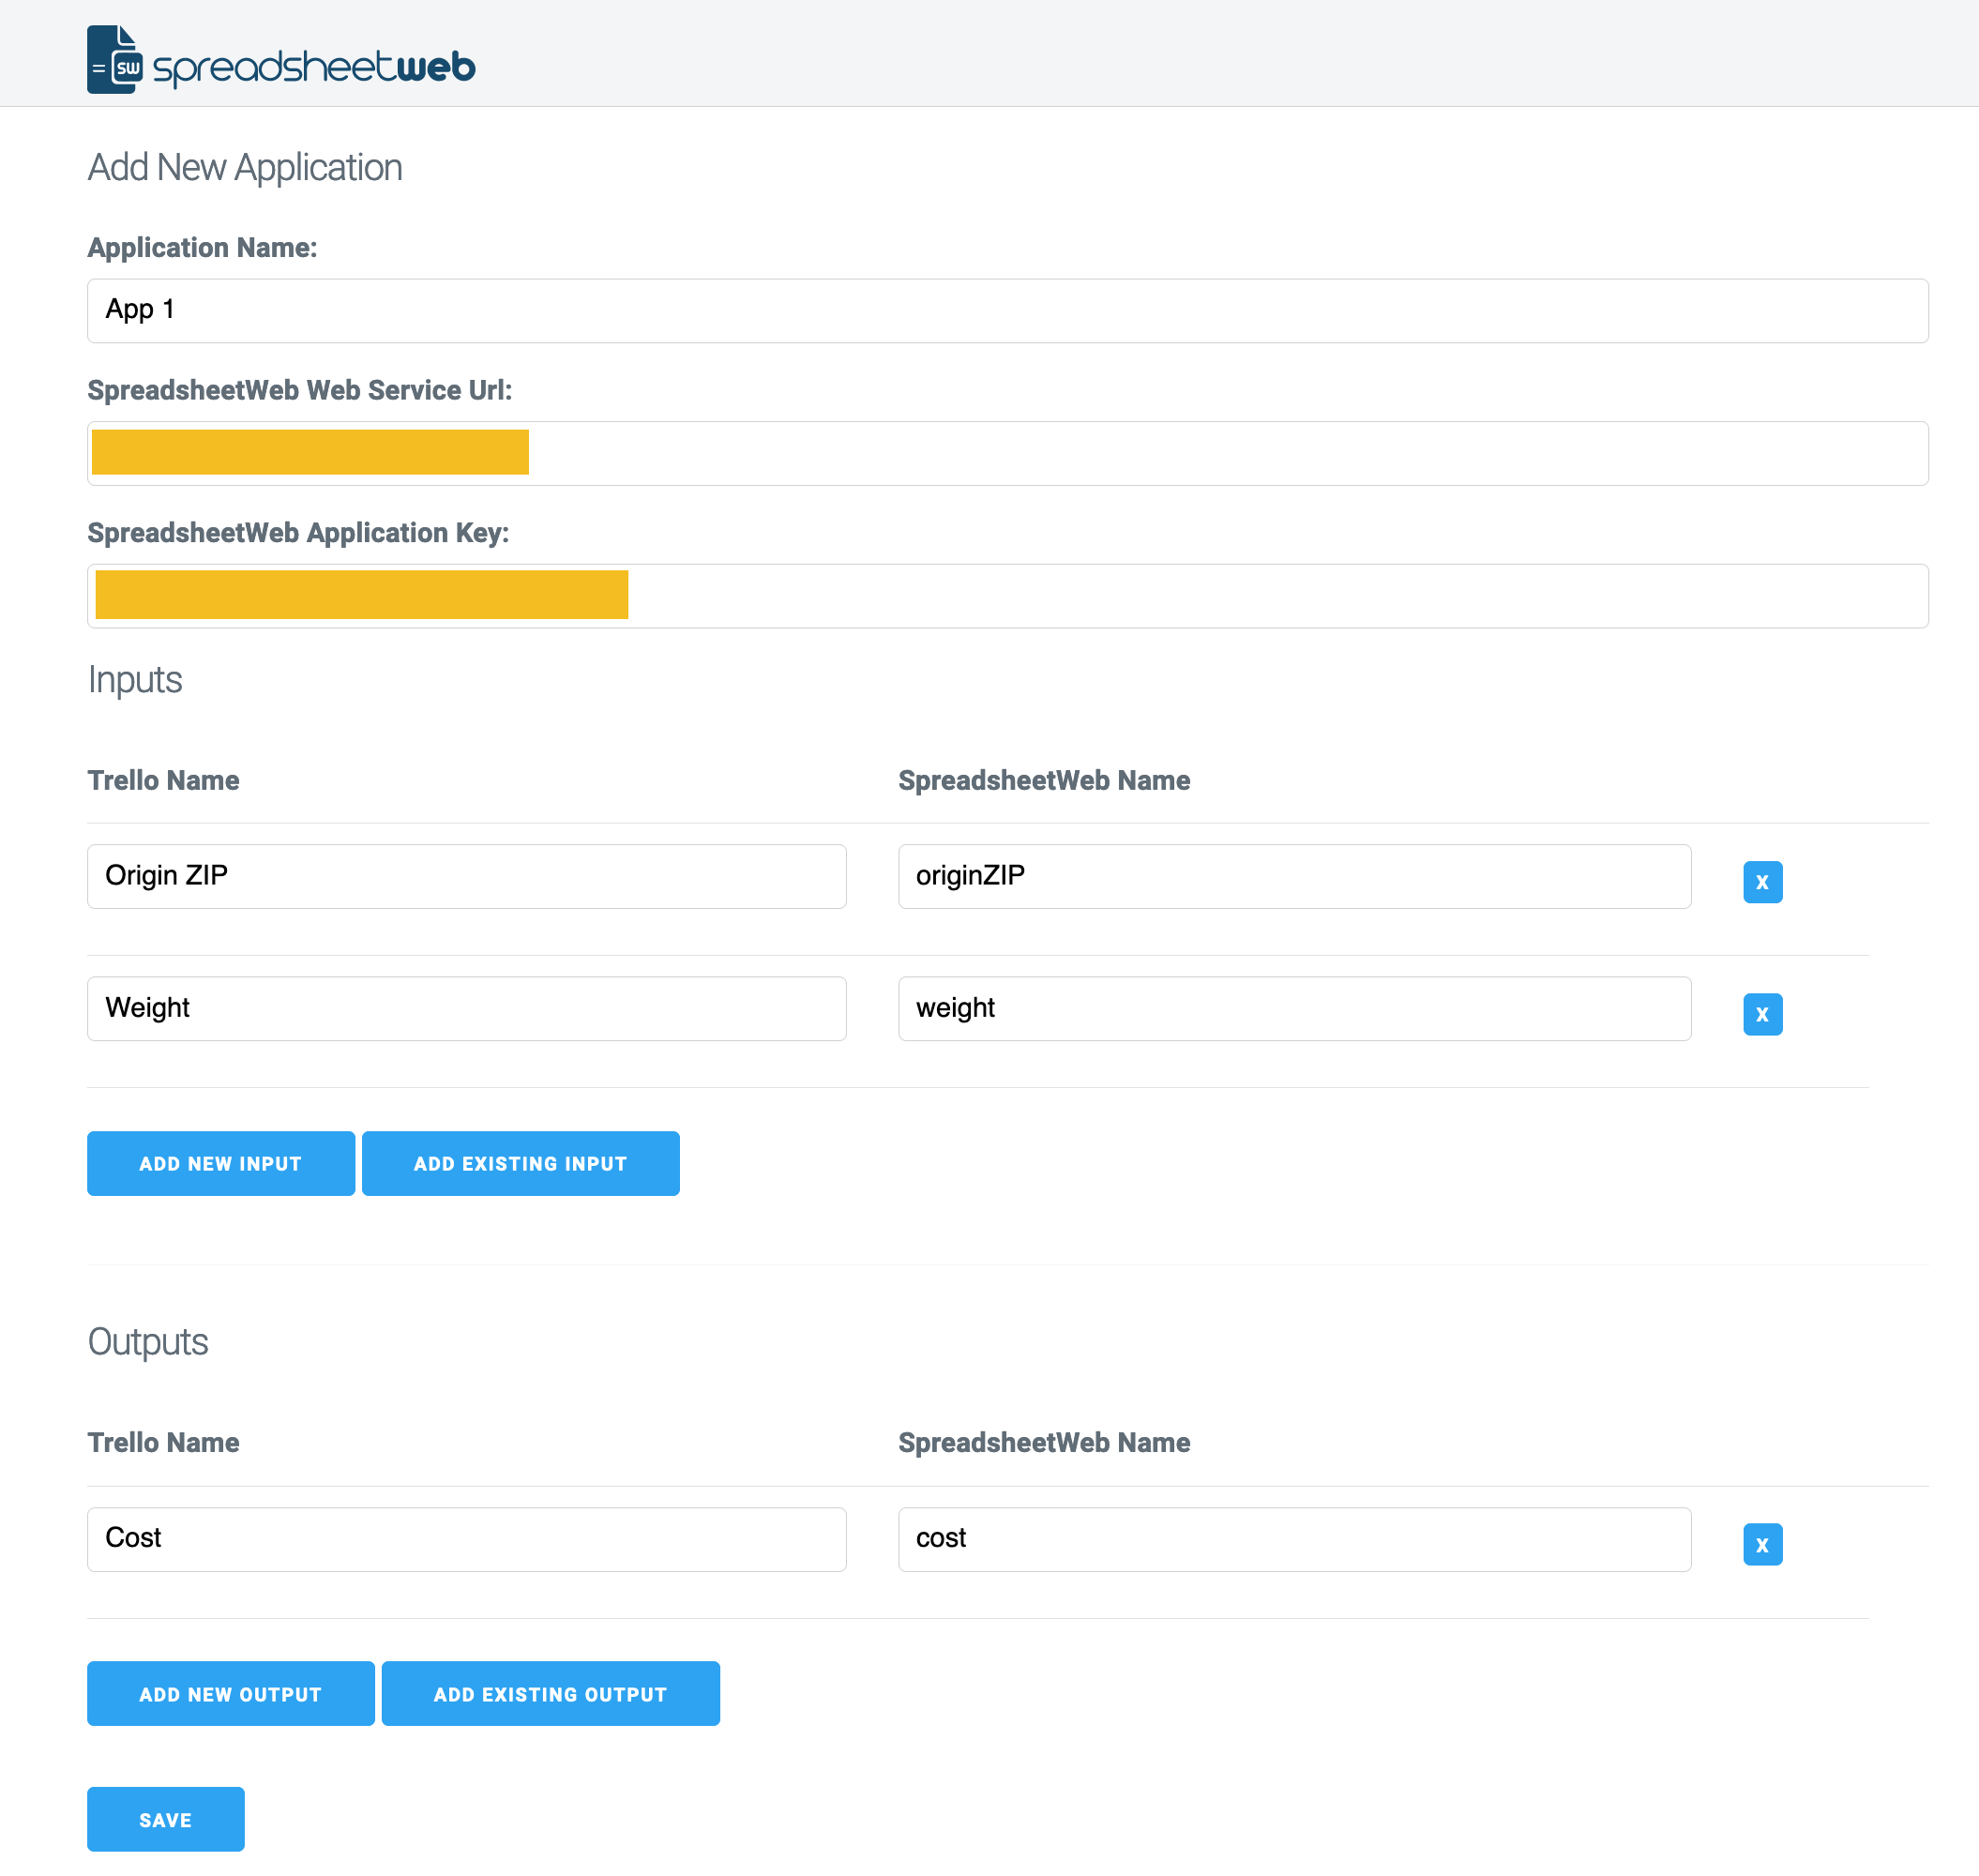
Task: Click the SpreadsheetWeb Web Service Url label
Action: [300, 390]
